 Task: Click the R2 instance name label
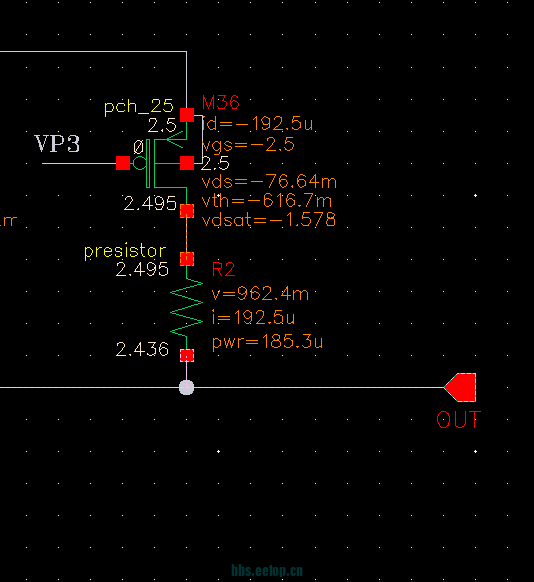tap(223, 269)
